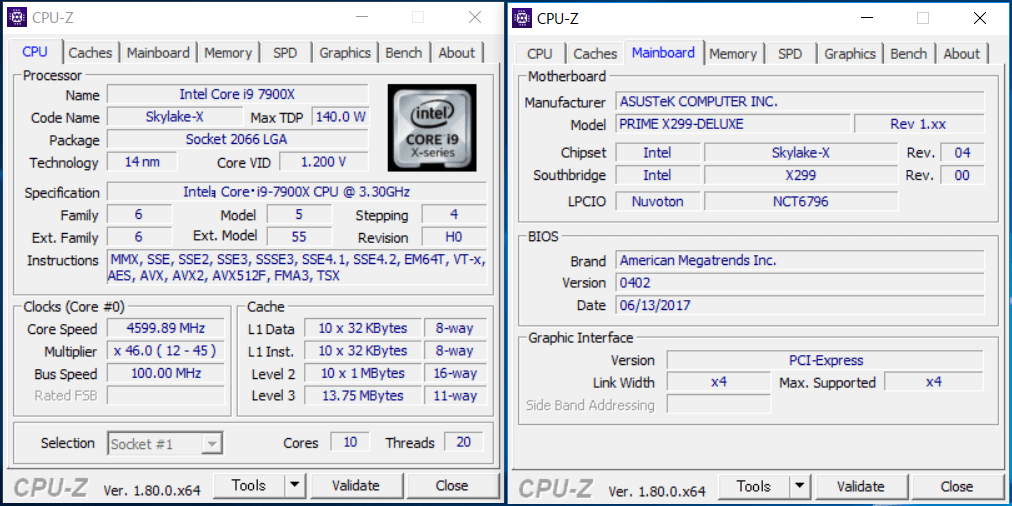Click the Intel Core i9 X-series logo
The height and width of the screenshot is (506, 1012).
pos(432,128)
